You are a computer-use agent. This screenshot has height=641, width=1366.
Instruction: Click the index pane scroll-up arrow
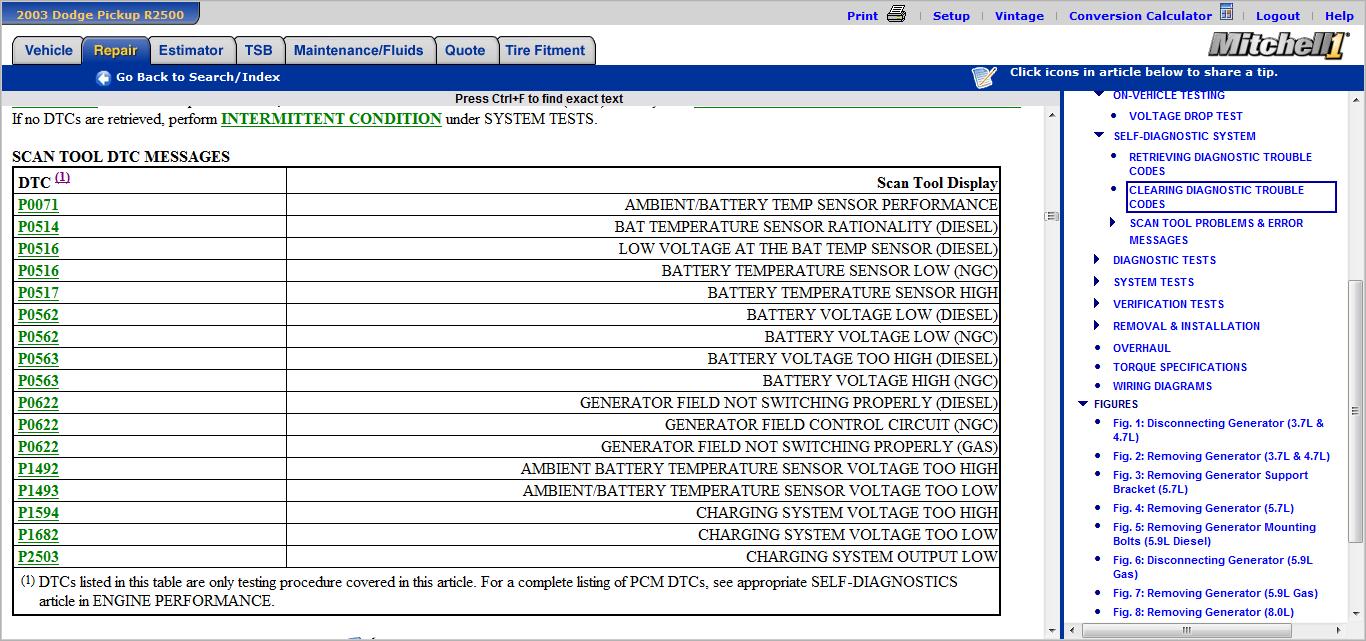pos(1356,100)
